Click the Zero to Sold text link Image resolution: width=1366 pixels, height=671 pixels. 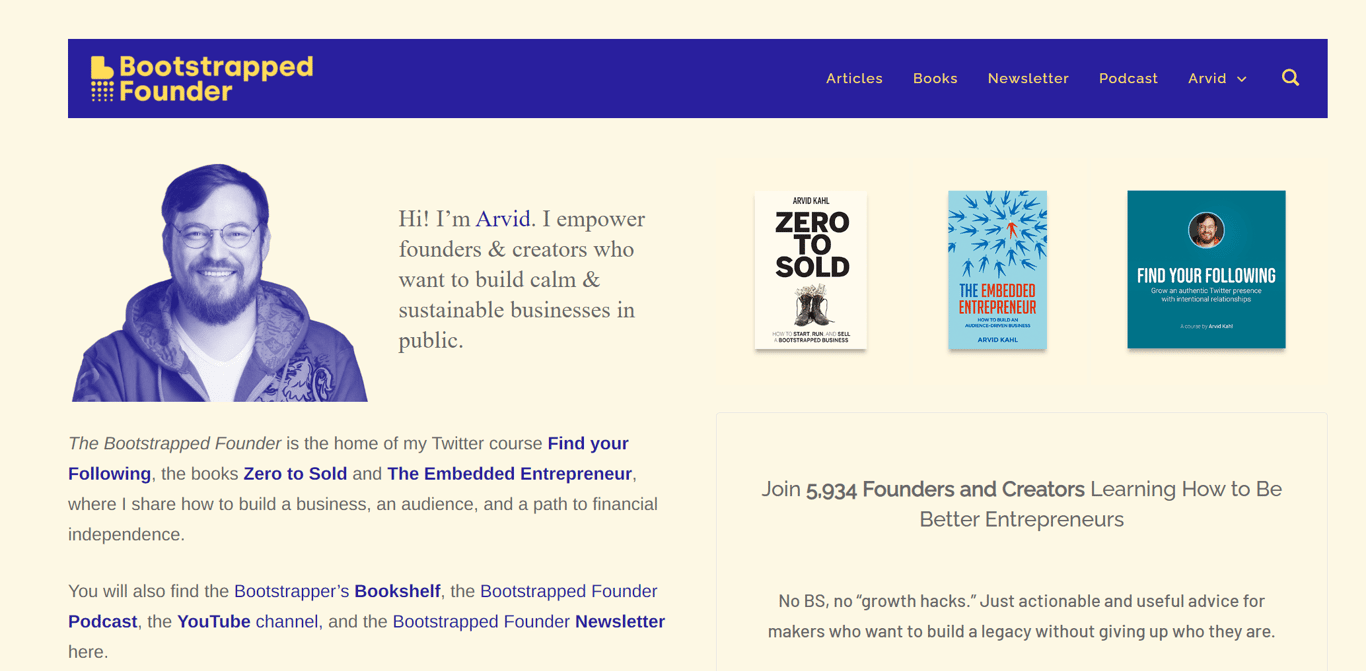tap(295, 474)
